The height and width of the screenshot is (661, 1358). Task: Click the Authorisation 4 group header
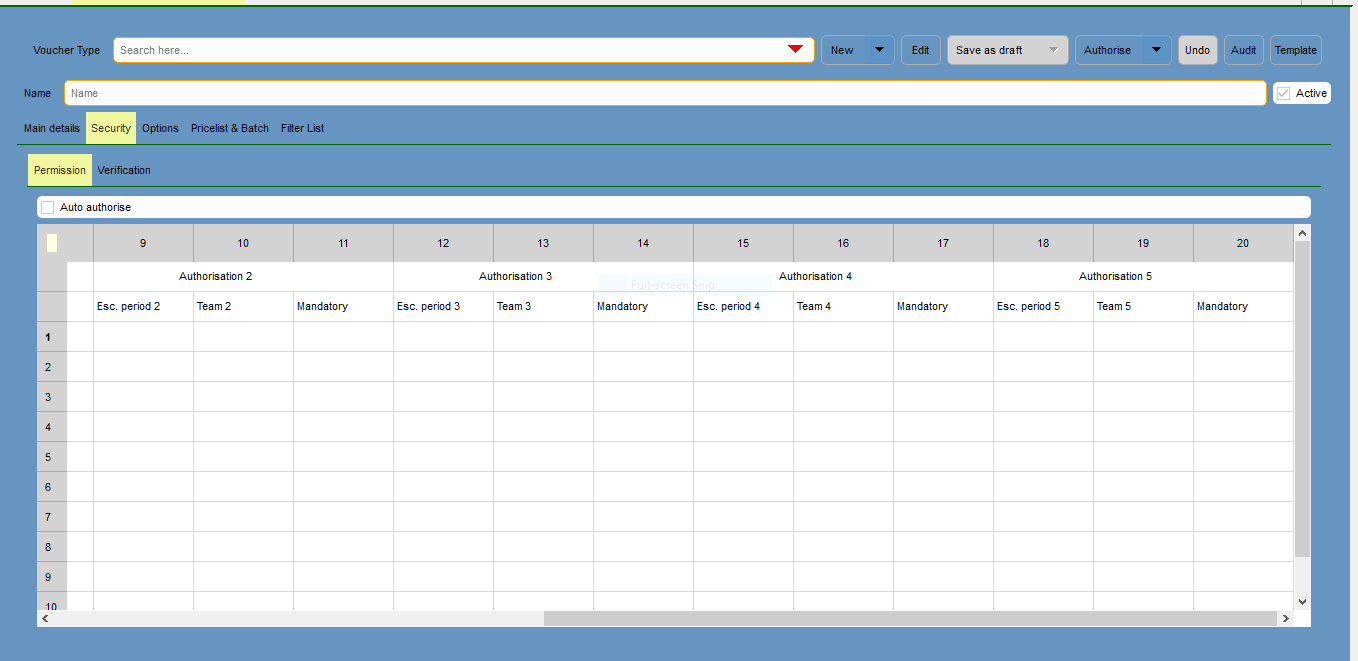(x=843, y=276)
